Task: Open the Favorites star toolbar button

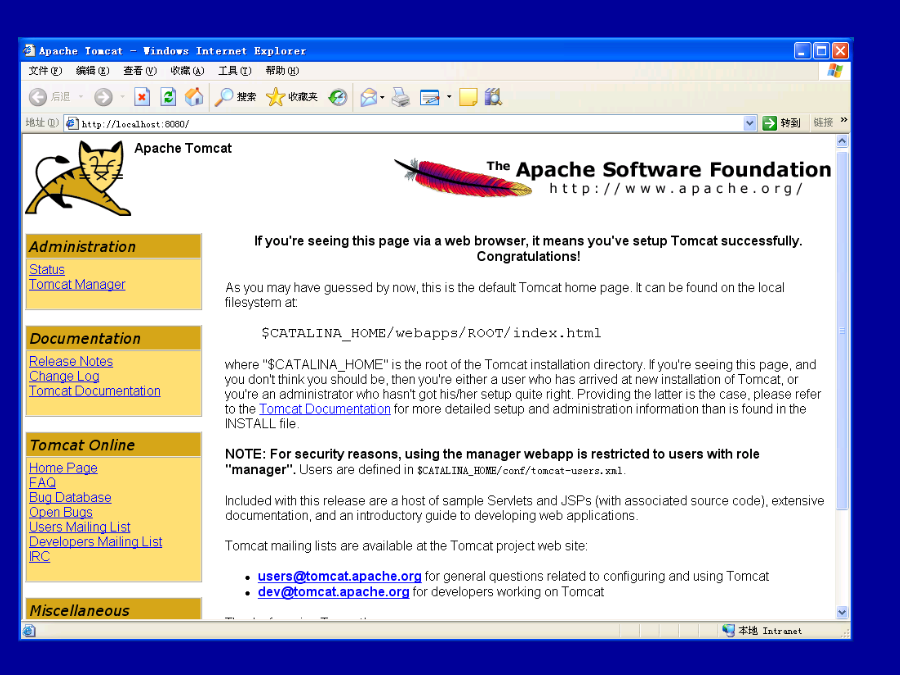Action: coord(292,97)
